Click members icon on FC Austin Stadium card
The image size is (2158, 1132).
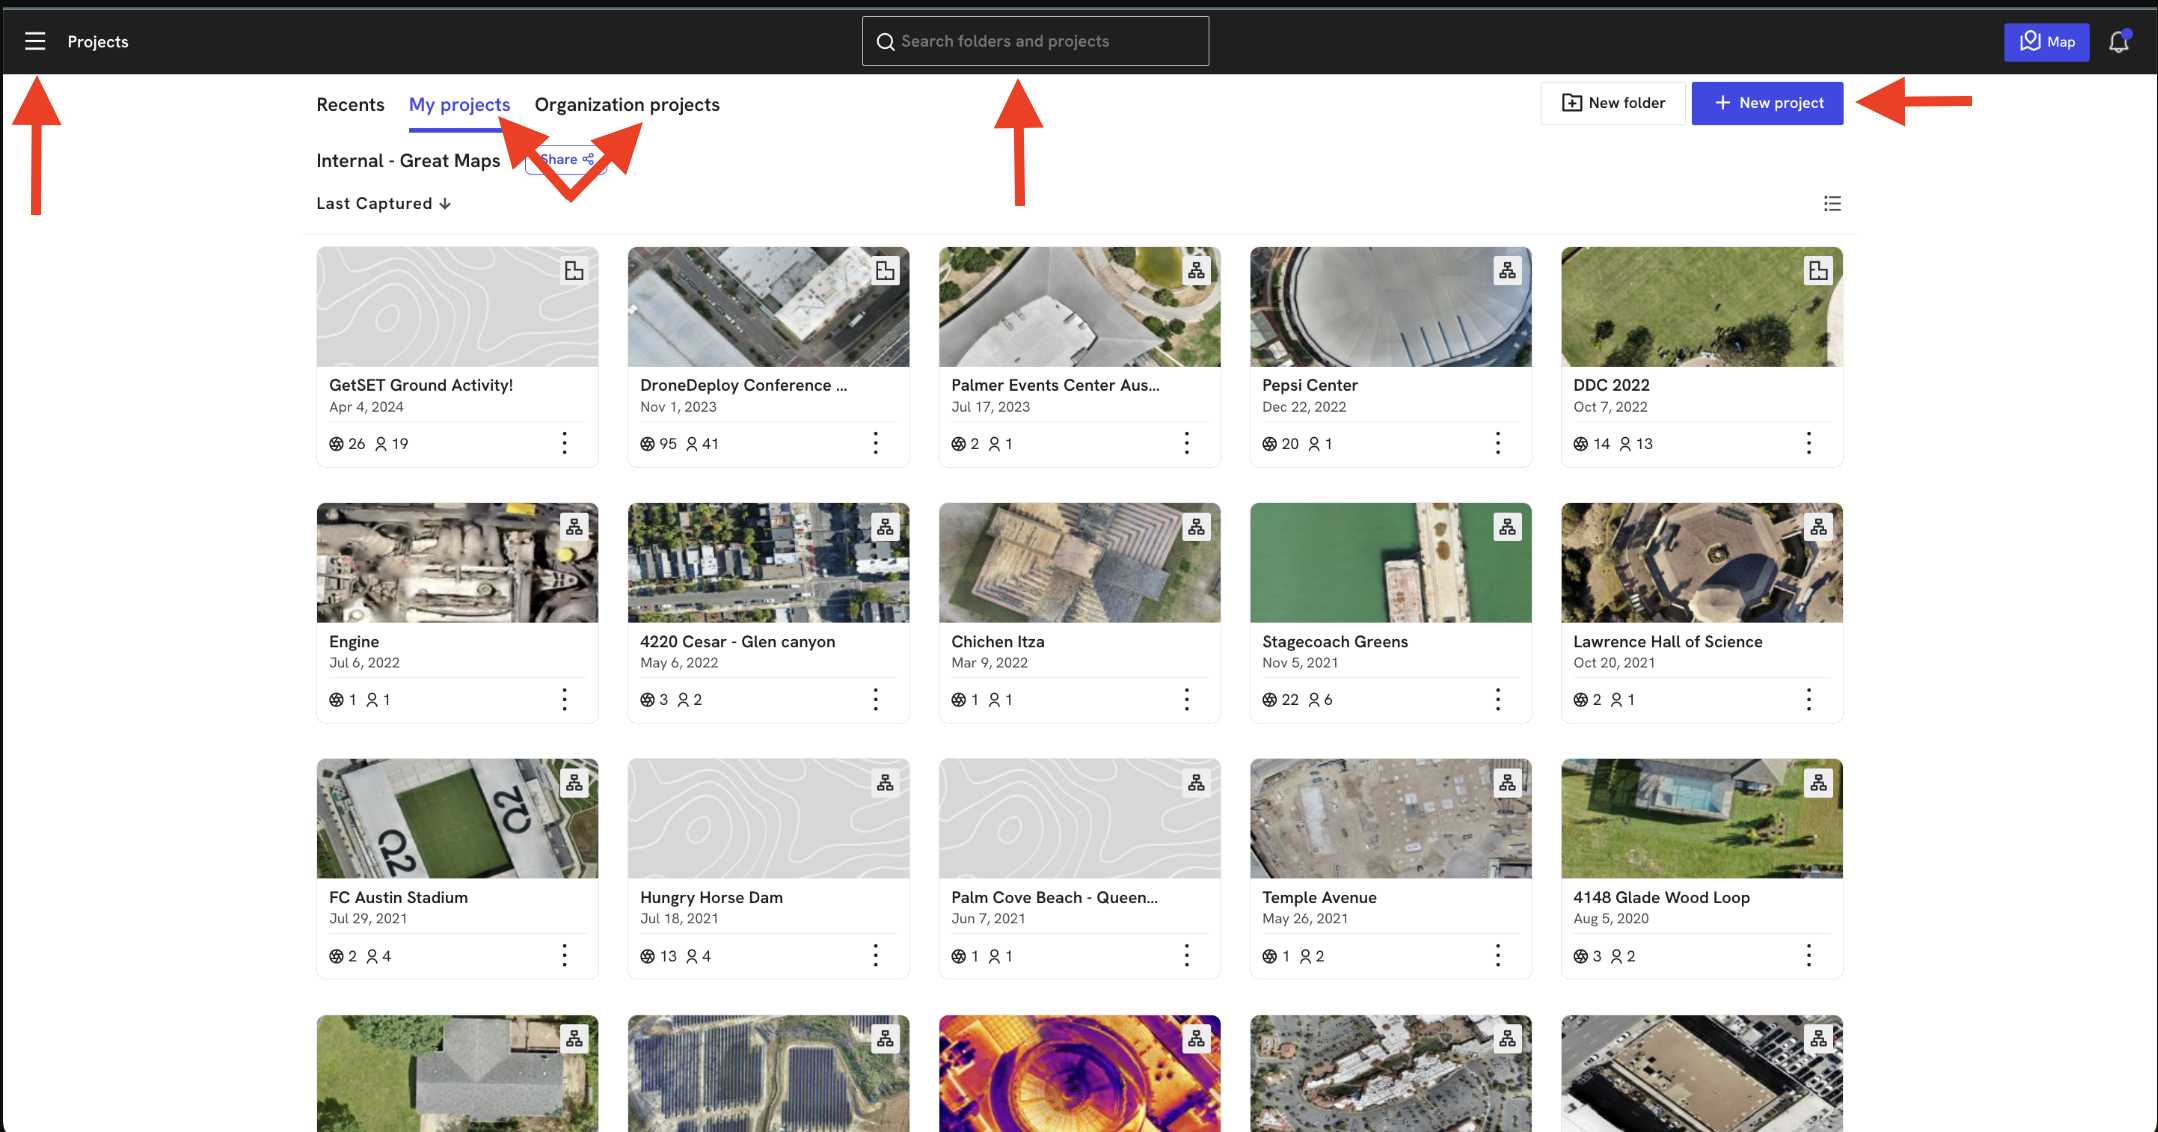(372, 955)
